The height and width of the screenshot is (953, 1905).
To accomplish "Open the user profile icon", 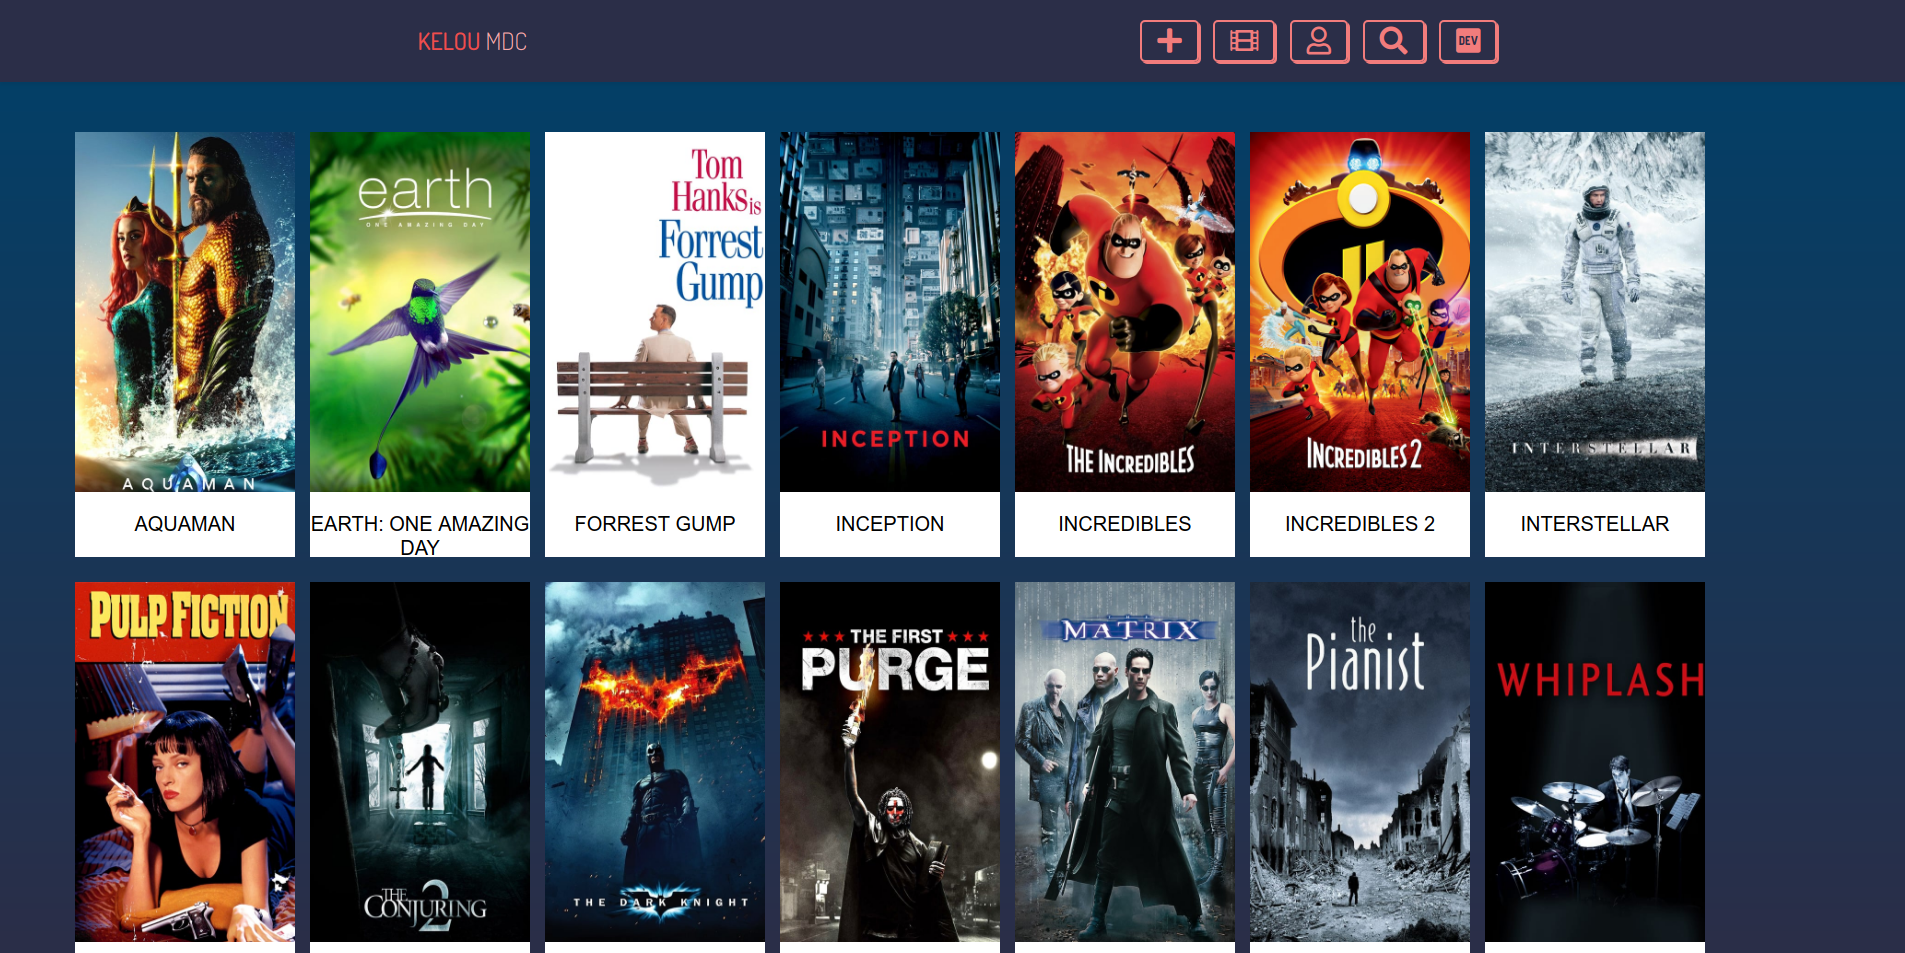I will pyautogui.click(x=1319, y=42).
